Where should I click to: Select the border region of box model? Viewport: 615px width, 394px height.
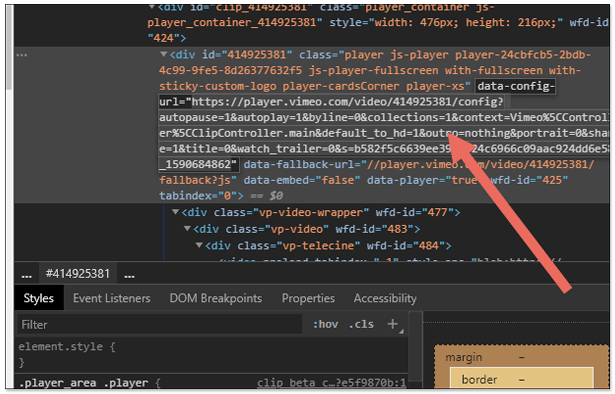click(479, 379)
